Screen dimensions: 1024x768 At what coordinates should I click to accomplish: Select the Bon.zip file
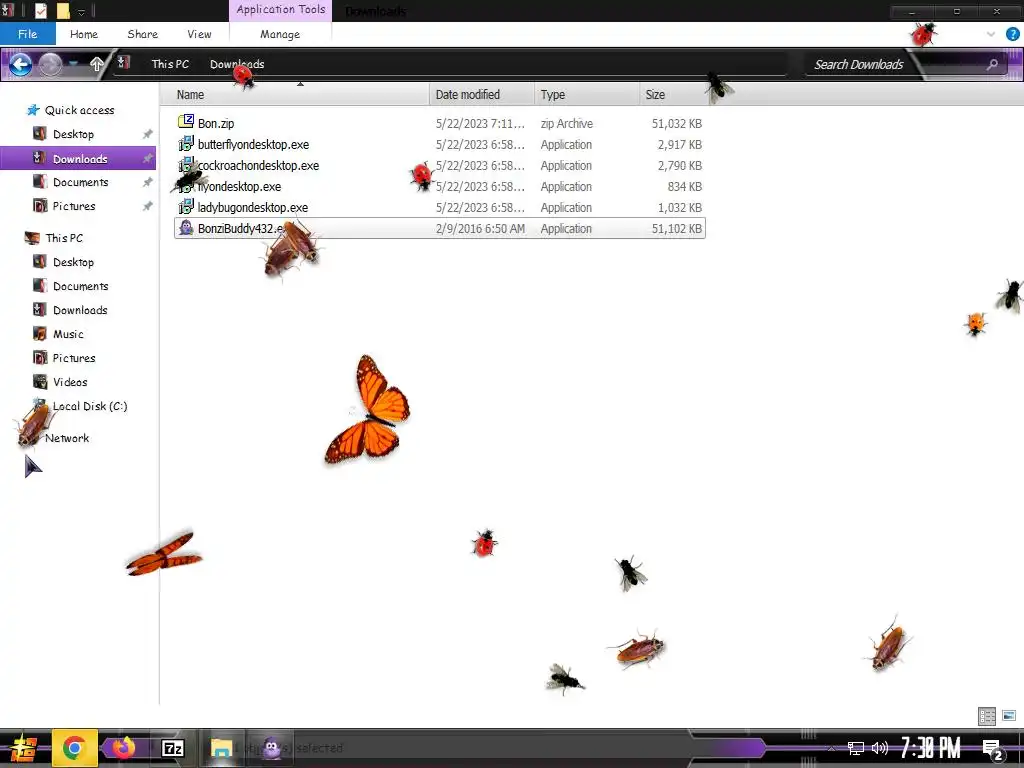pos(440,123)
